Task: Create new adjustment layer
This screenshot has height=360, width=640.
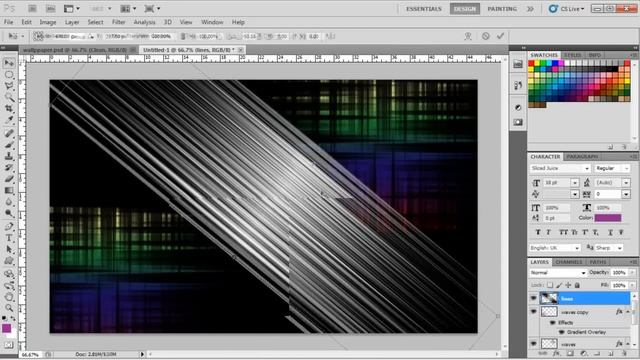Action: (583, 354)
